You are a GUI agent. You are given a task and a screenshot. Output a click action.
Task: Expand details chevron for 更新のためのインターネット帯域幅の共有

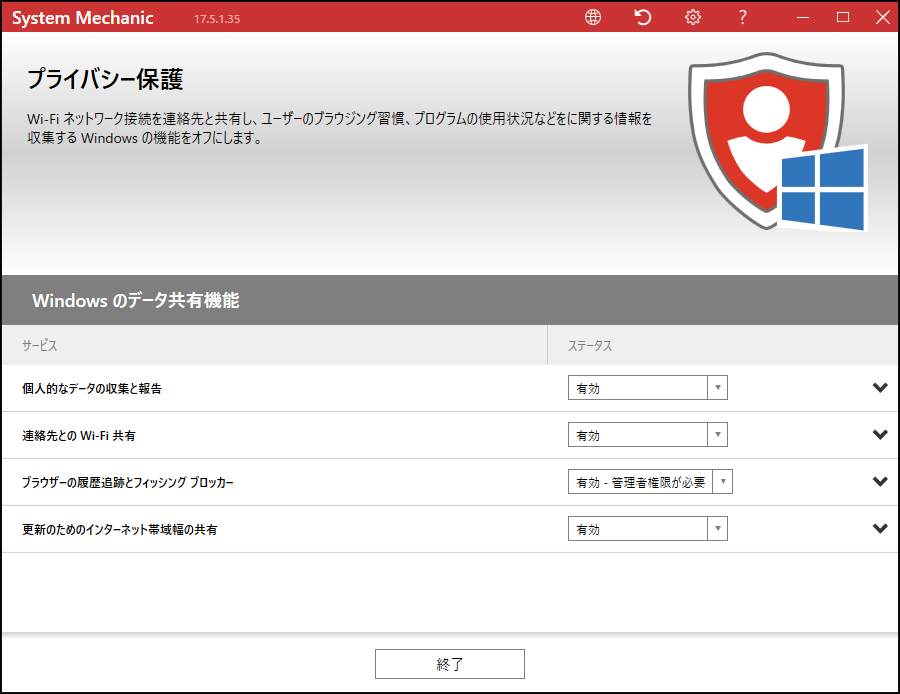point(880,529)
